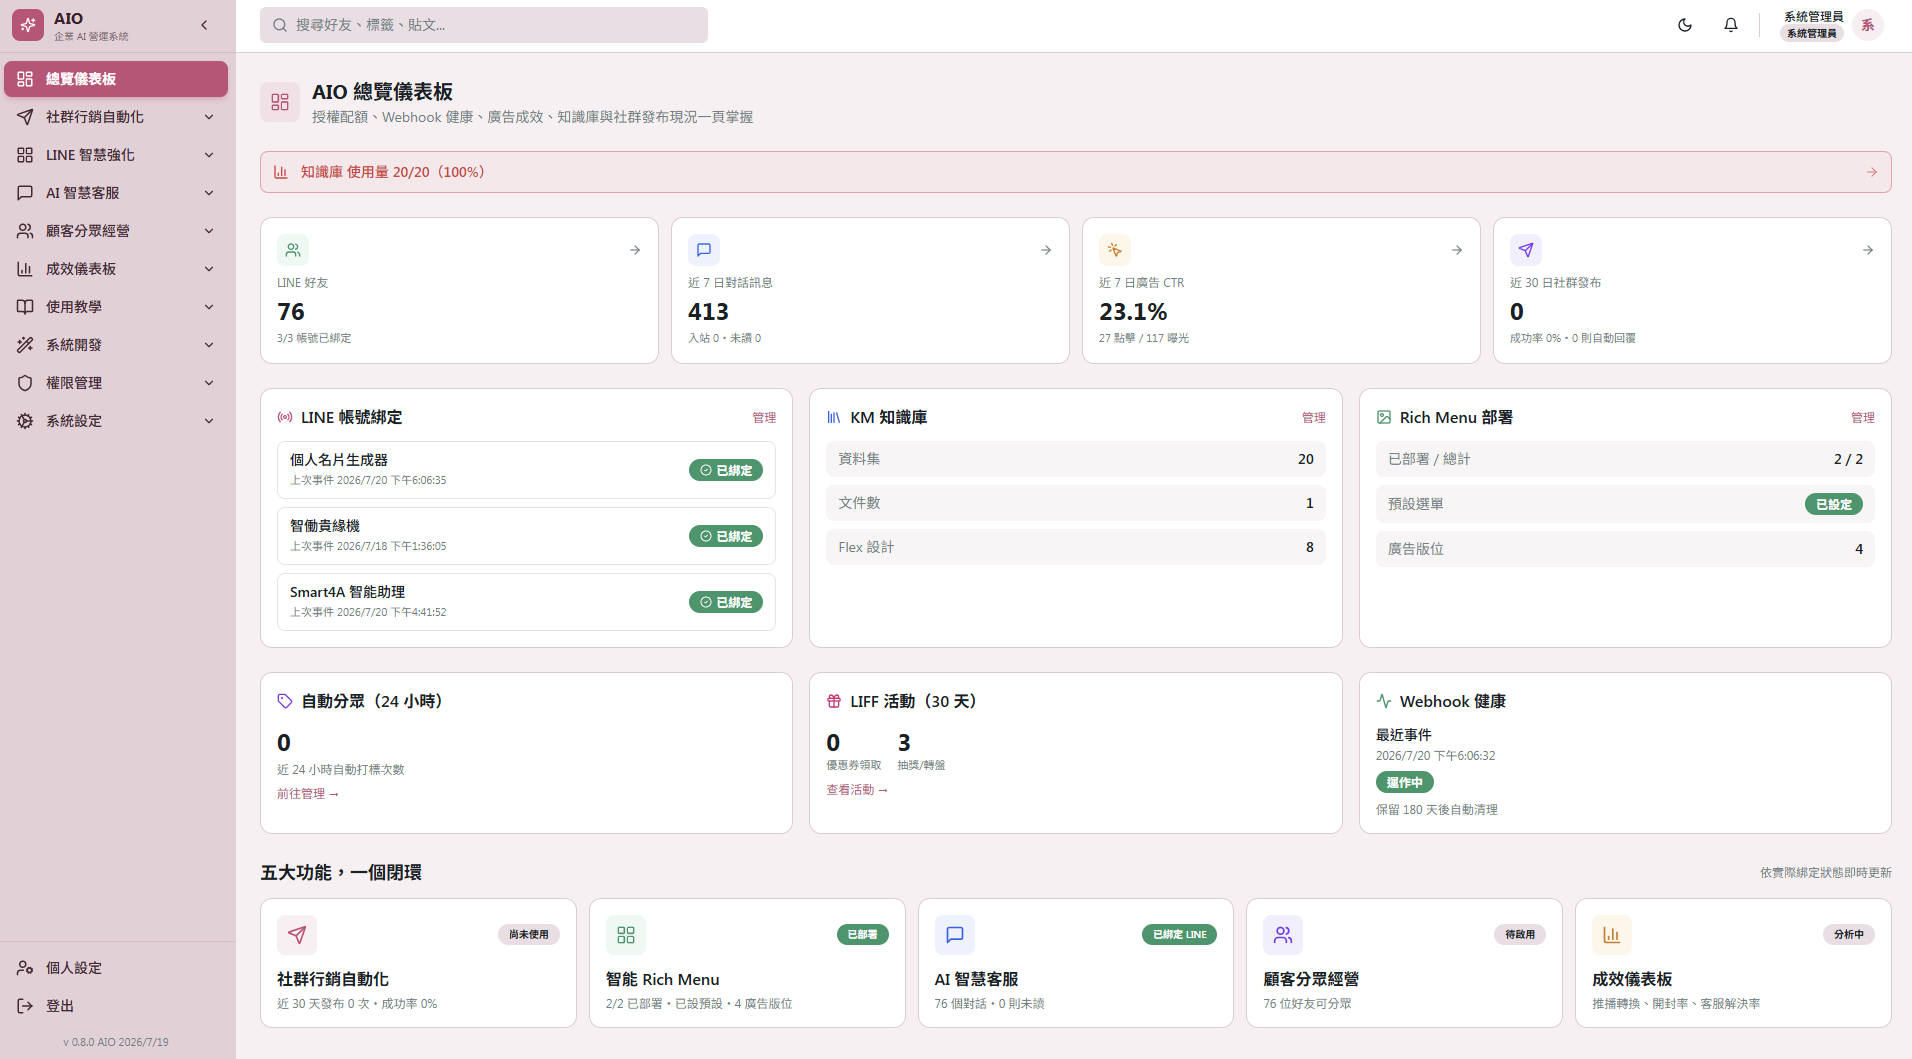Follow 前往管理 link in 自動分眾
Screen dimensions: 1912x1059
pyautogui.click(x=308, y=794)
